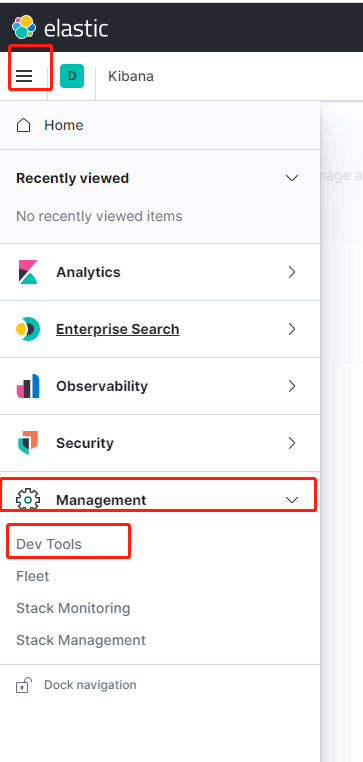Open the green D space avatar

coord(72,76)
